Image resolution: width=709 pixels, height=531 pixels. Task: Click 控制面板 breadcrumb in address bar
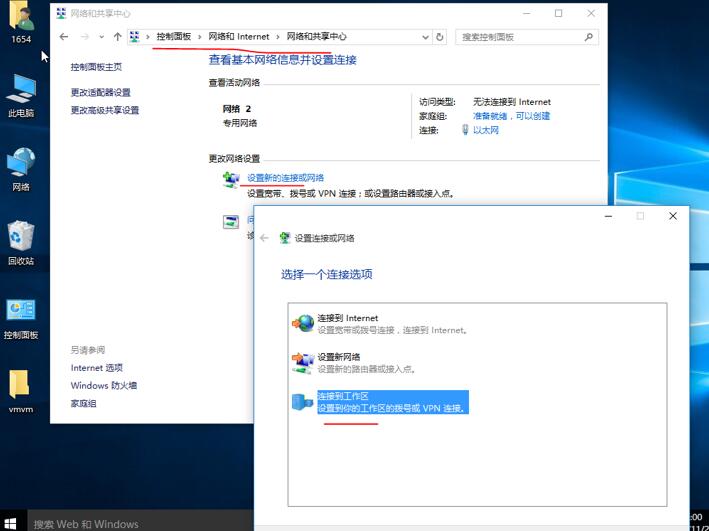[173, 37]
